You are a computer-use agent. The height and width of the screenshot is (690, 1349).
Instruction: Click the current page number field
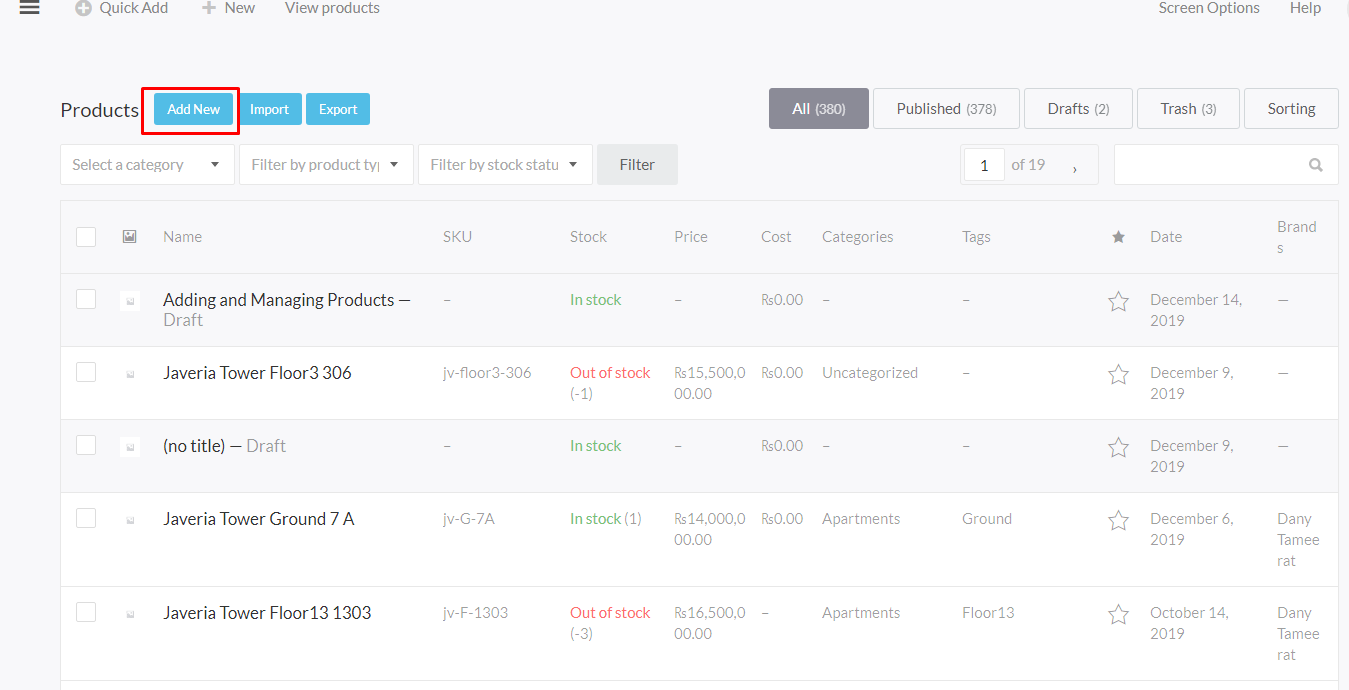pos(984,165)
